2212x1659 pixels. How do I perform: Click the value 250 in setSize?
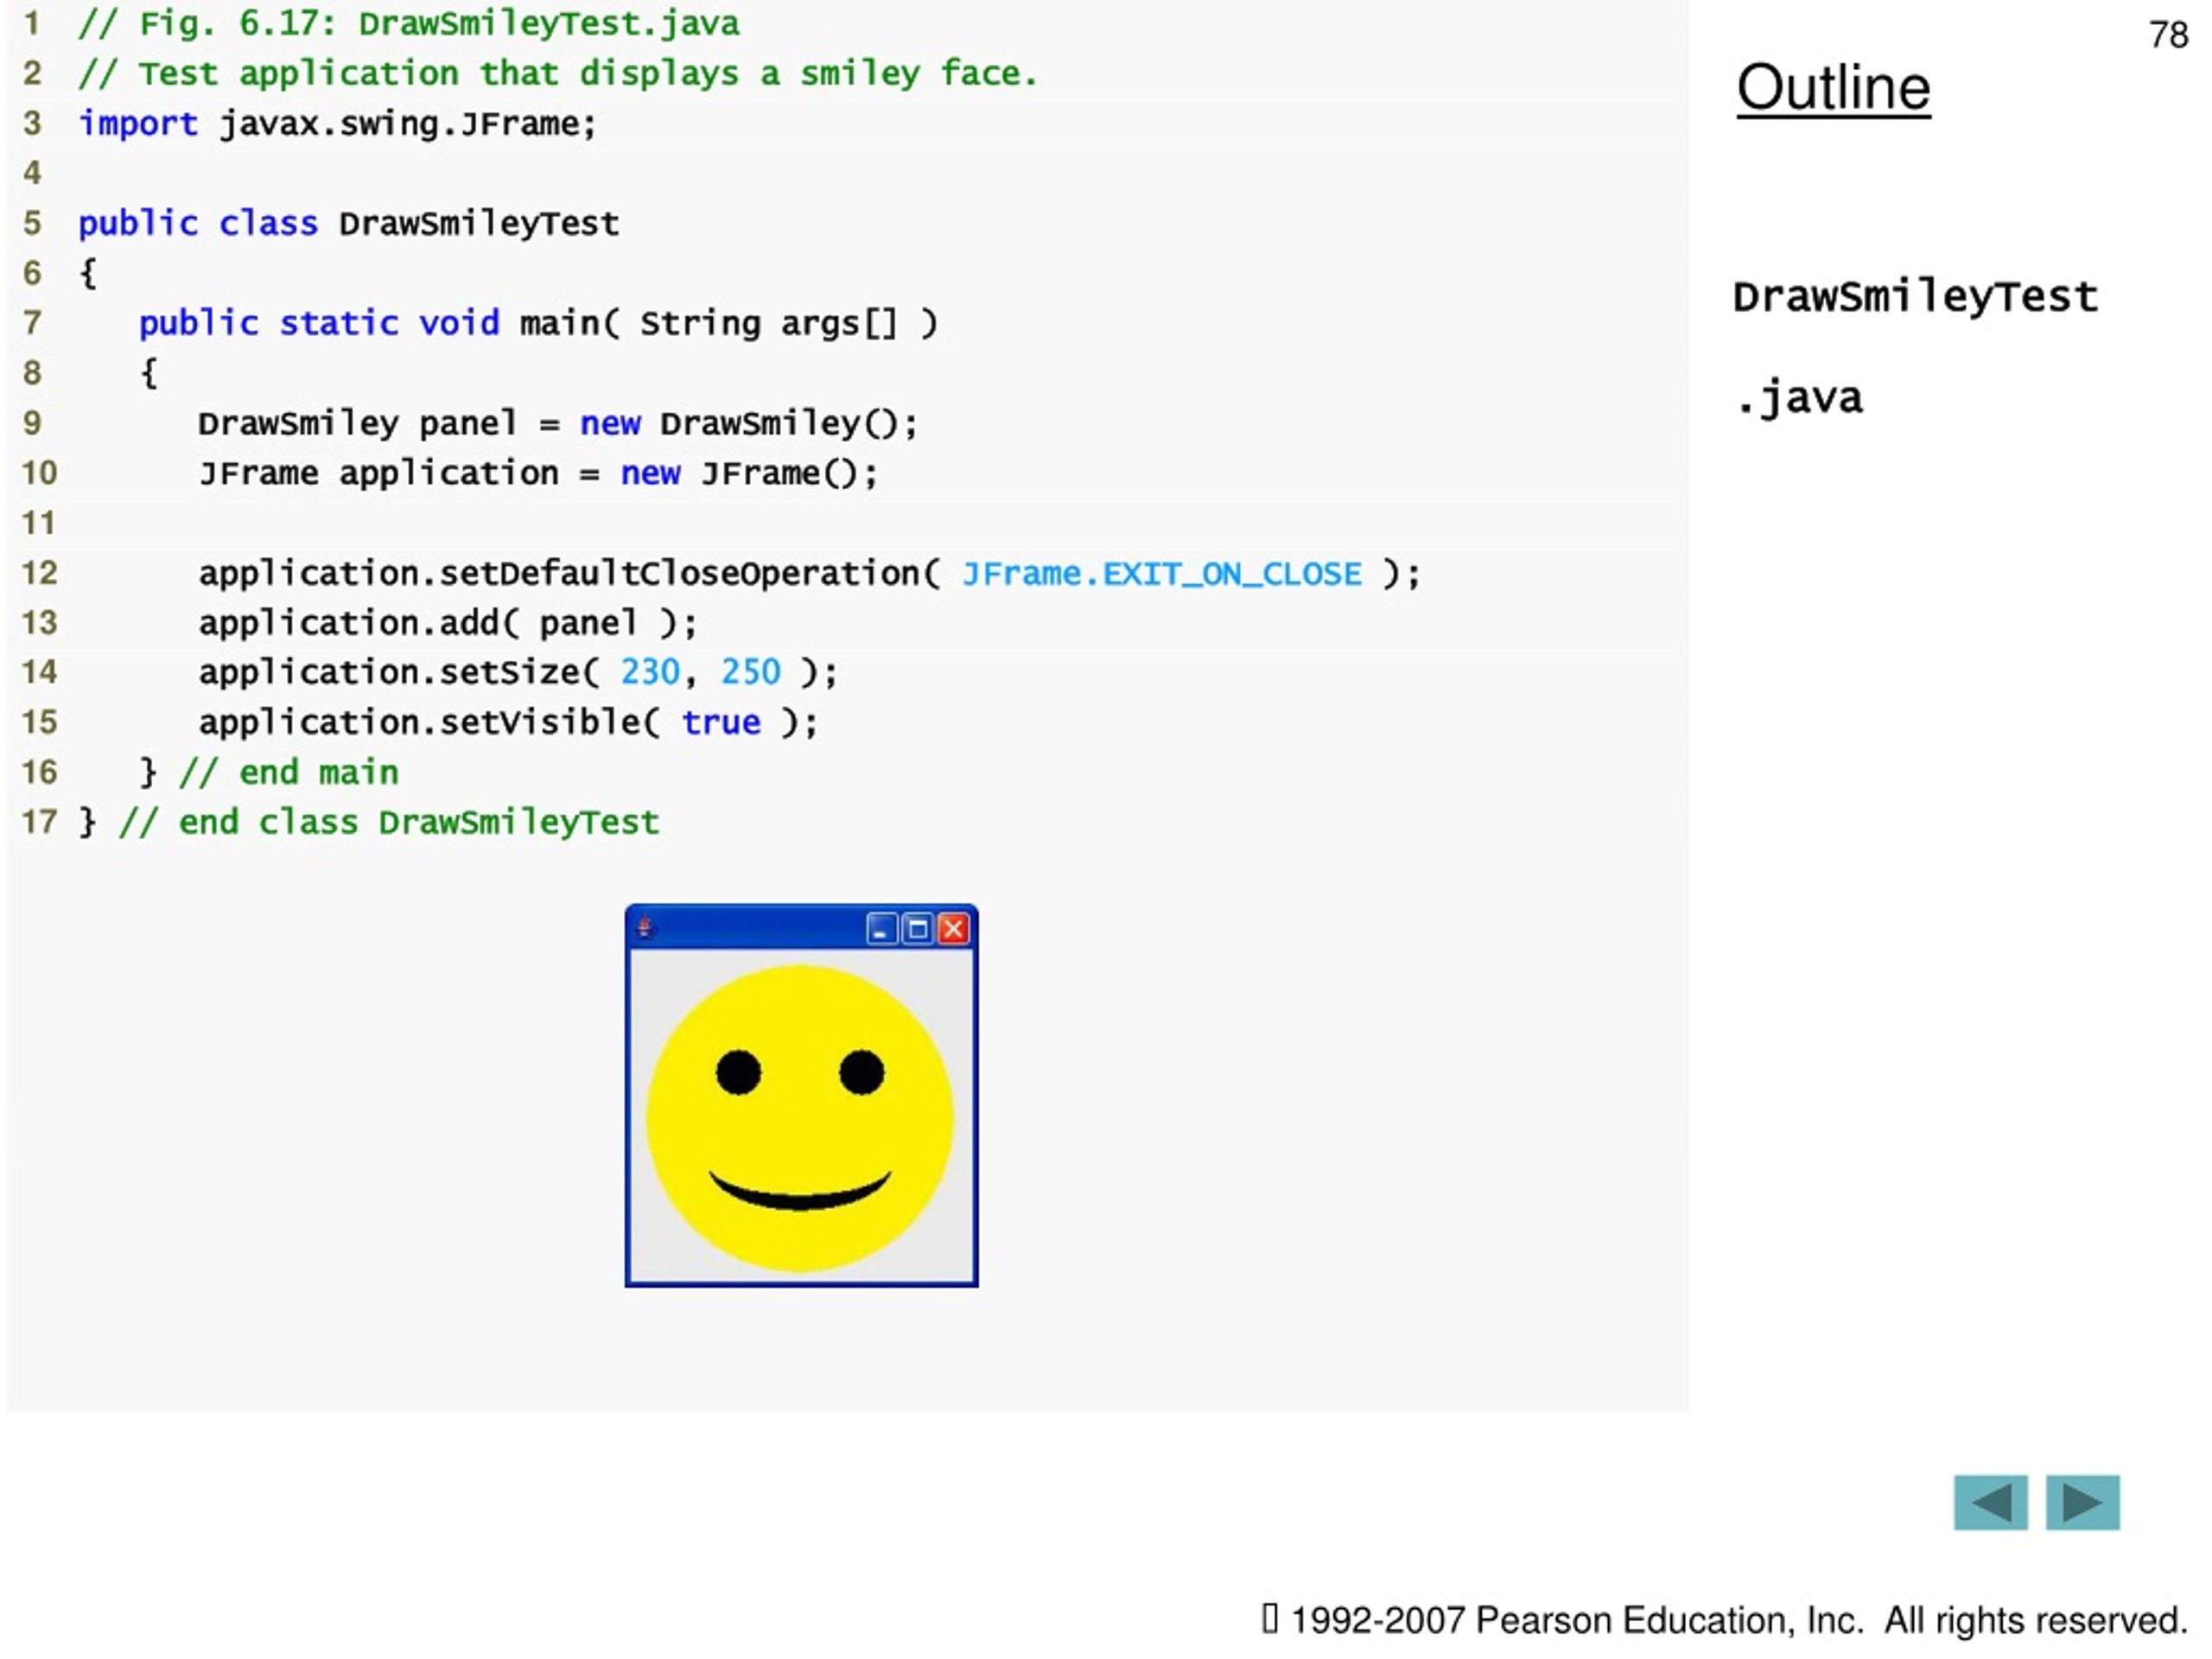click(x=750, y=672)
